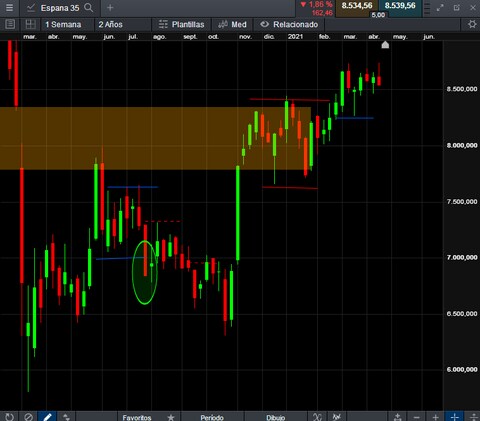Open the indicators wave icon

337,417
